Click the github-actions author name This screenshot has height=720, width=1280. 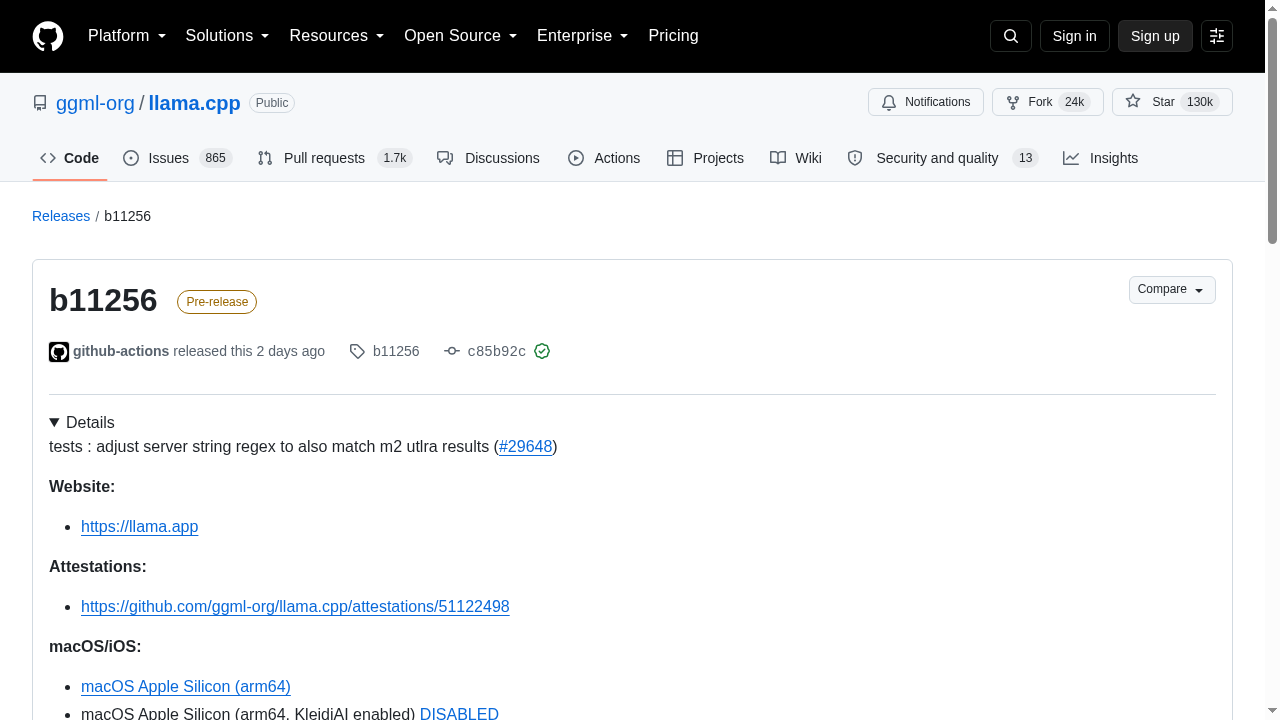pos(121,351)
